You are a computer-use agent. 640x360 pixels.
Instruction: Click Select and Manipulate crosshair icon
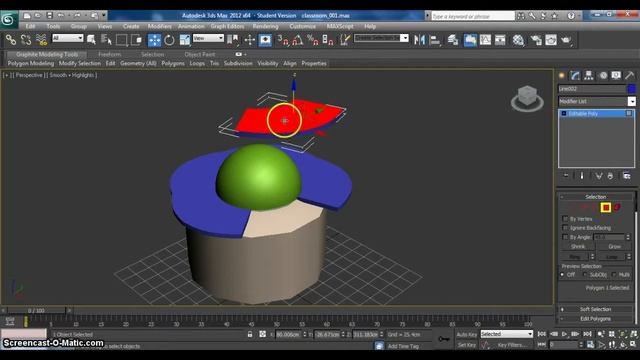[249, 40]
